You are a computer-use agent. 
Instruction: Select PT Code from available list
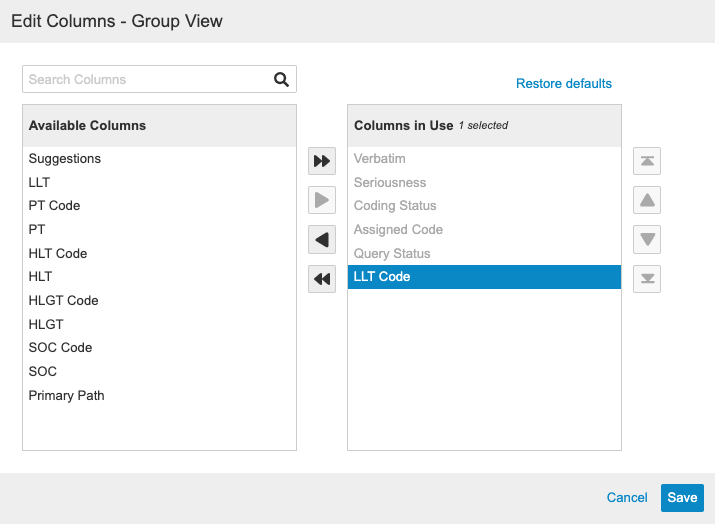[x=54, y=206]
